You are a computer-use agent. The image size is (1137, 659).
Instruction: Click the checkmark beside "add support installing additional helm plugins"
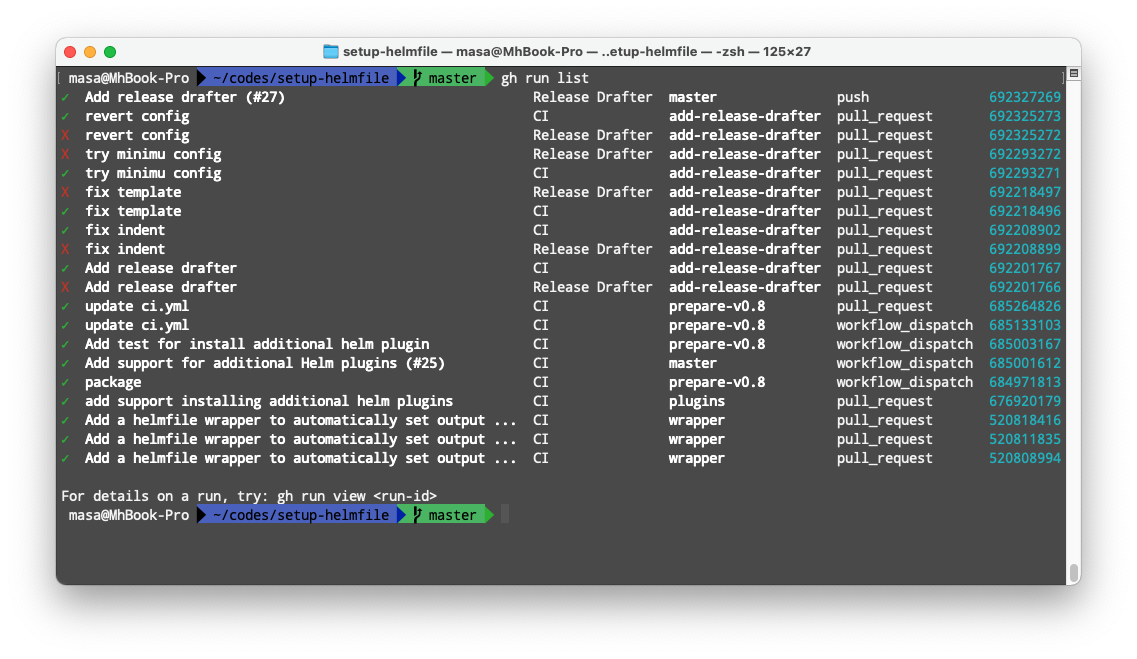click(67, 401)
